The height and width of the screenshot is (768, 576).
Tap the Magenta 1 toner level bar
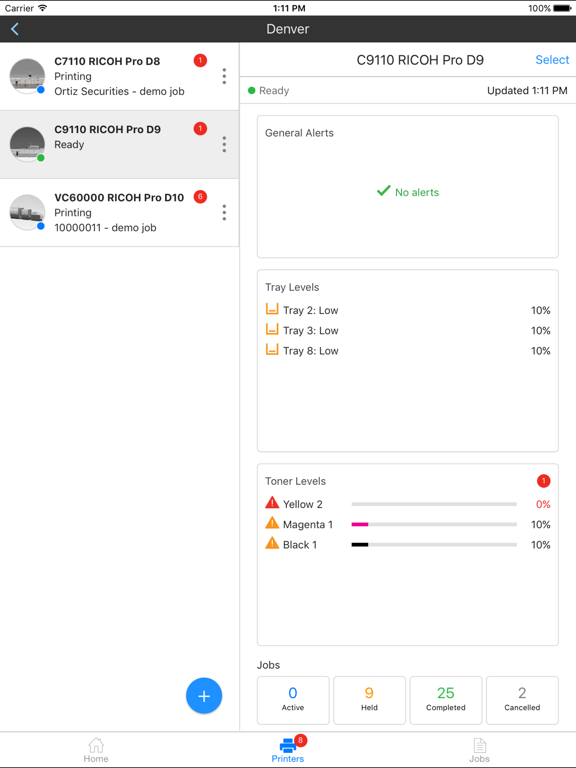434,524
